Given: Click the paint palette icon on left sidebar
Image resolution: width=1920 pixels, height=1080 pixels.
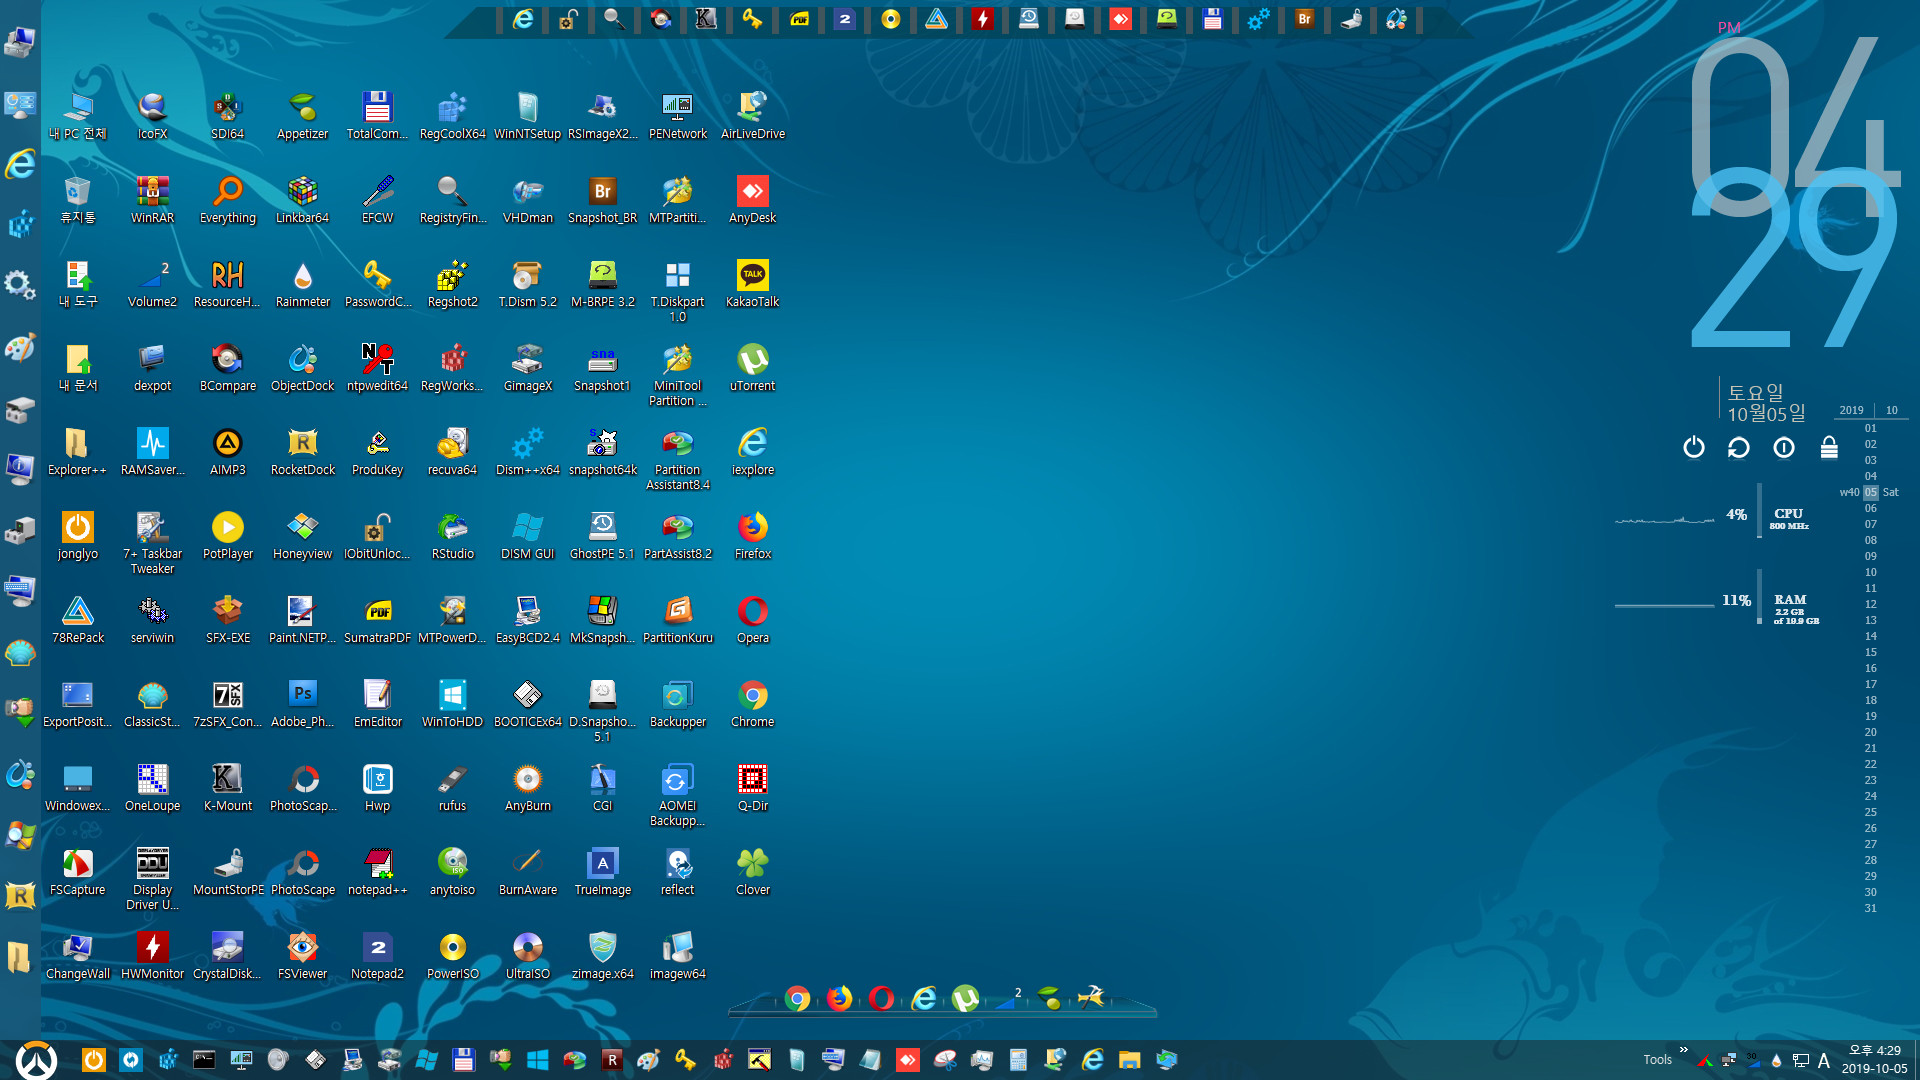Looking at the screenshot, I should pyautogui.click(x=20, y=347).
